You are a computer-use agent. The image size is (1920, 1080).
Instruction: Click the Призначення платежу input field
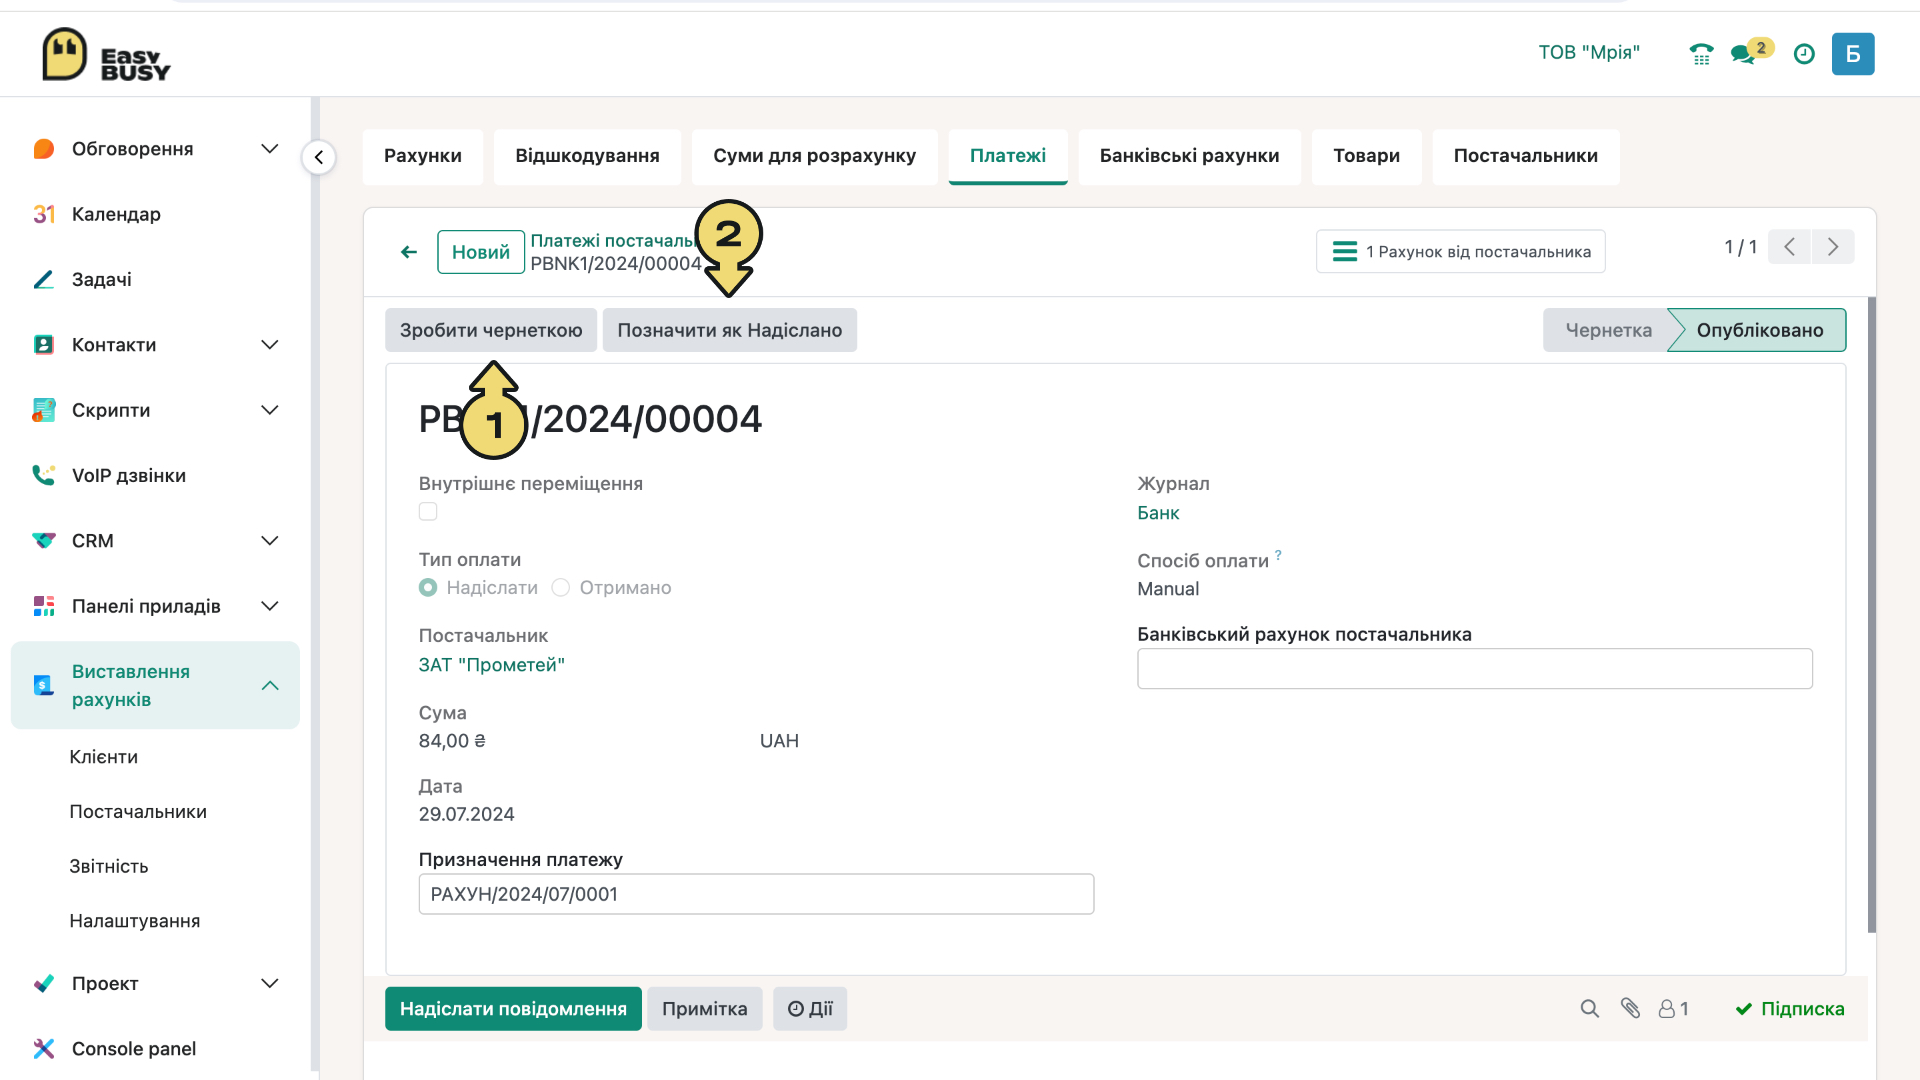[x=756, y=894]
